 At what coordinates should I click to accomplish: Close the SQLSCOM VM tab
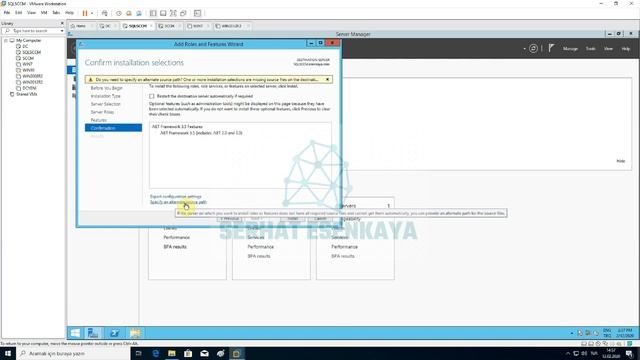pos(151,26)
